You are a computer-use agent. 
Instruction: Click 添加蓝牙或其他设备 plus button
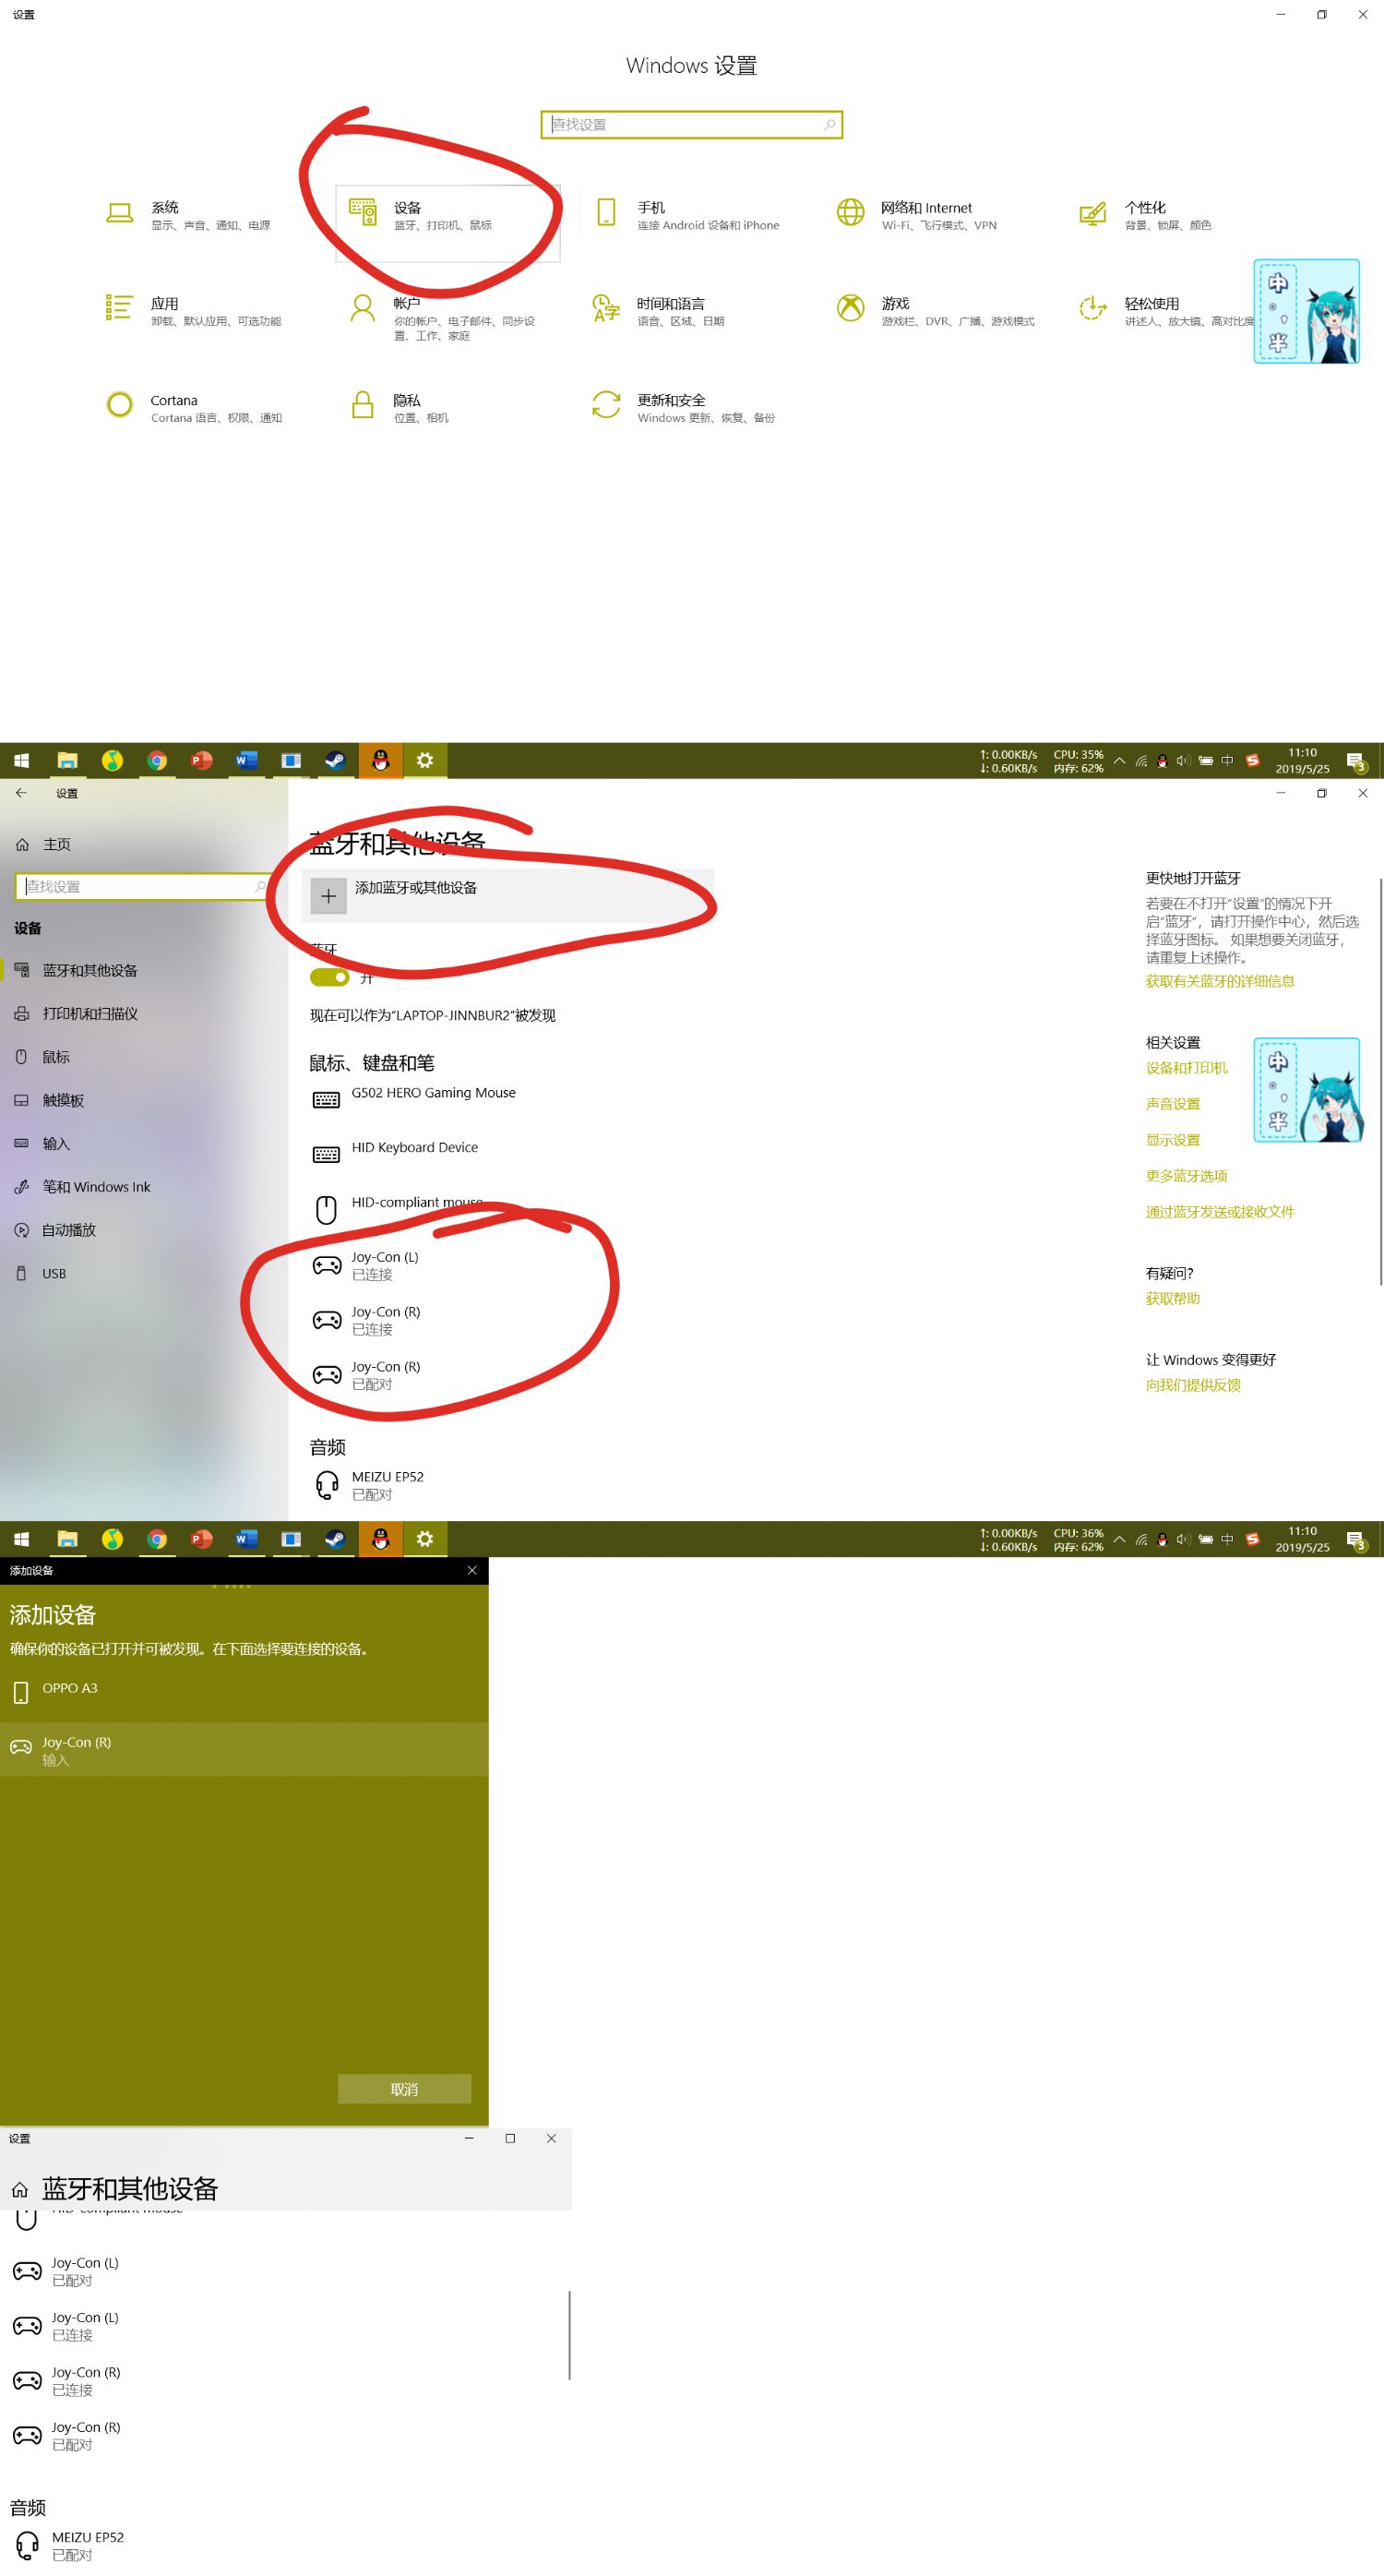[328, 896]
